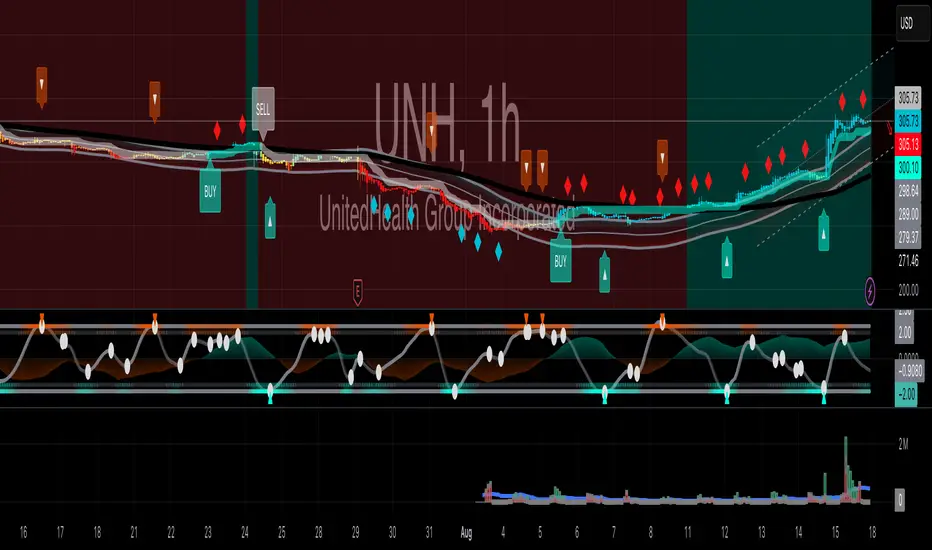Screen dimensions: 932x550
Task: Click the oscillator -0.9080 value label
Action: [909, 371]
